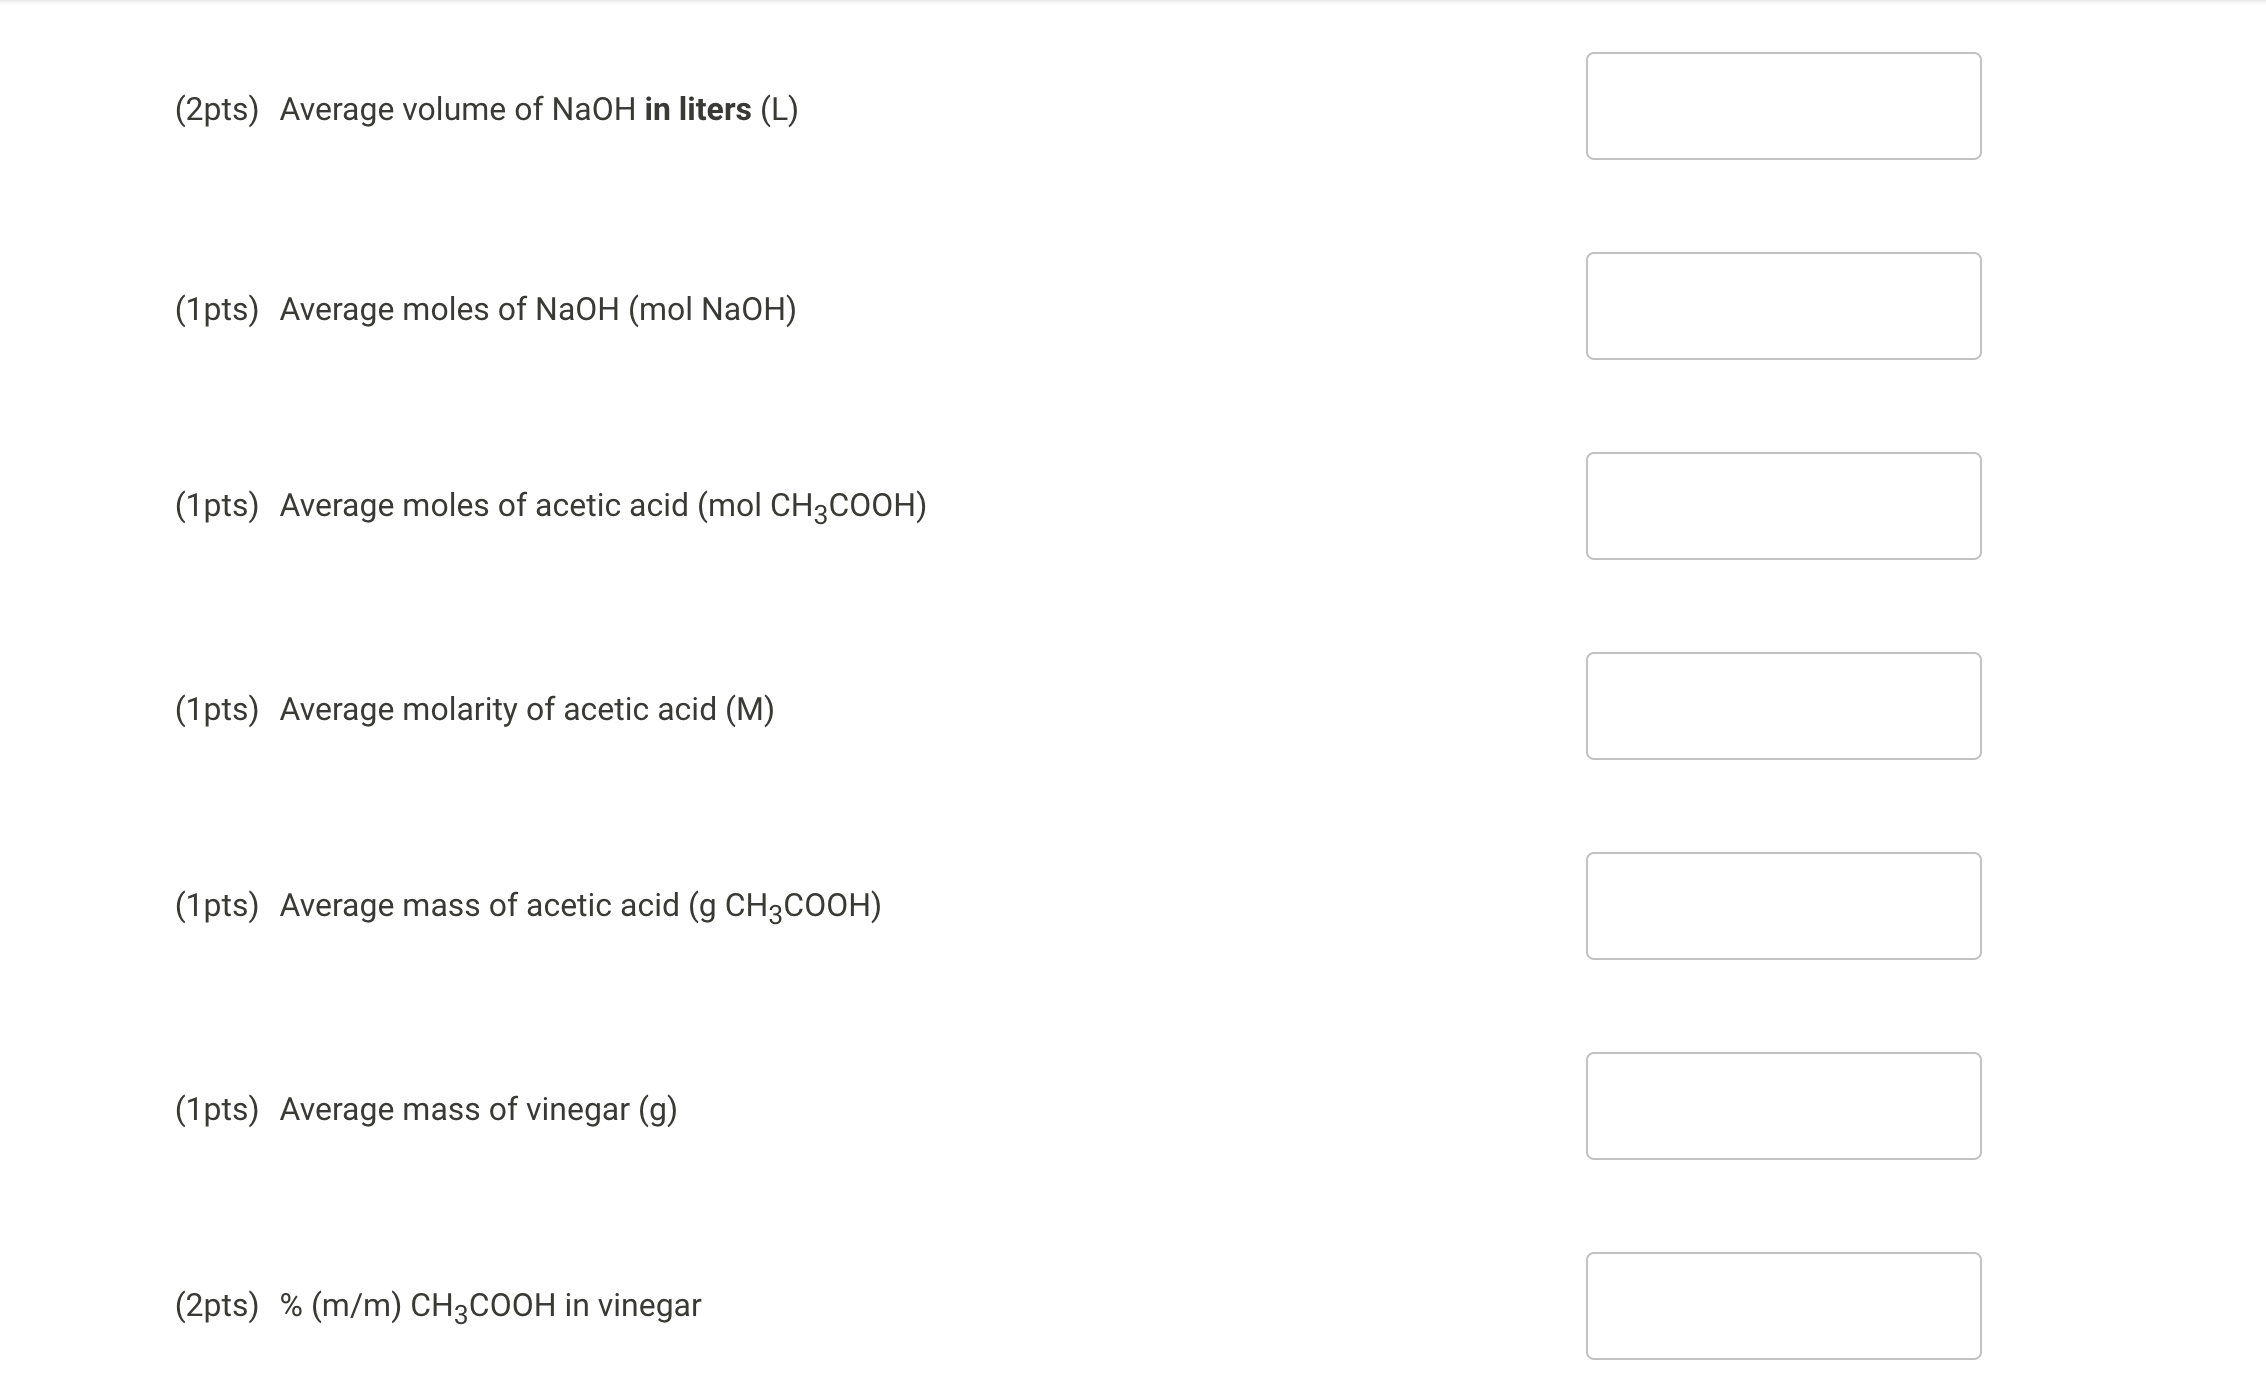
Task: Click the (1pts) marker beside Average molarity
Action: (217, 709)
